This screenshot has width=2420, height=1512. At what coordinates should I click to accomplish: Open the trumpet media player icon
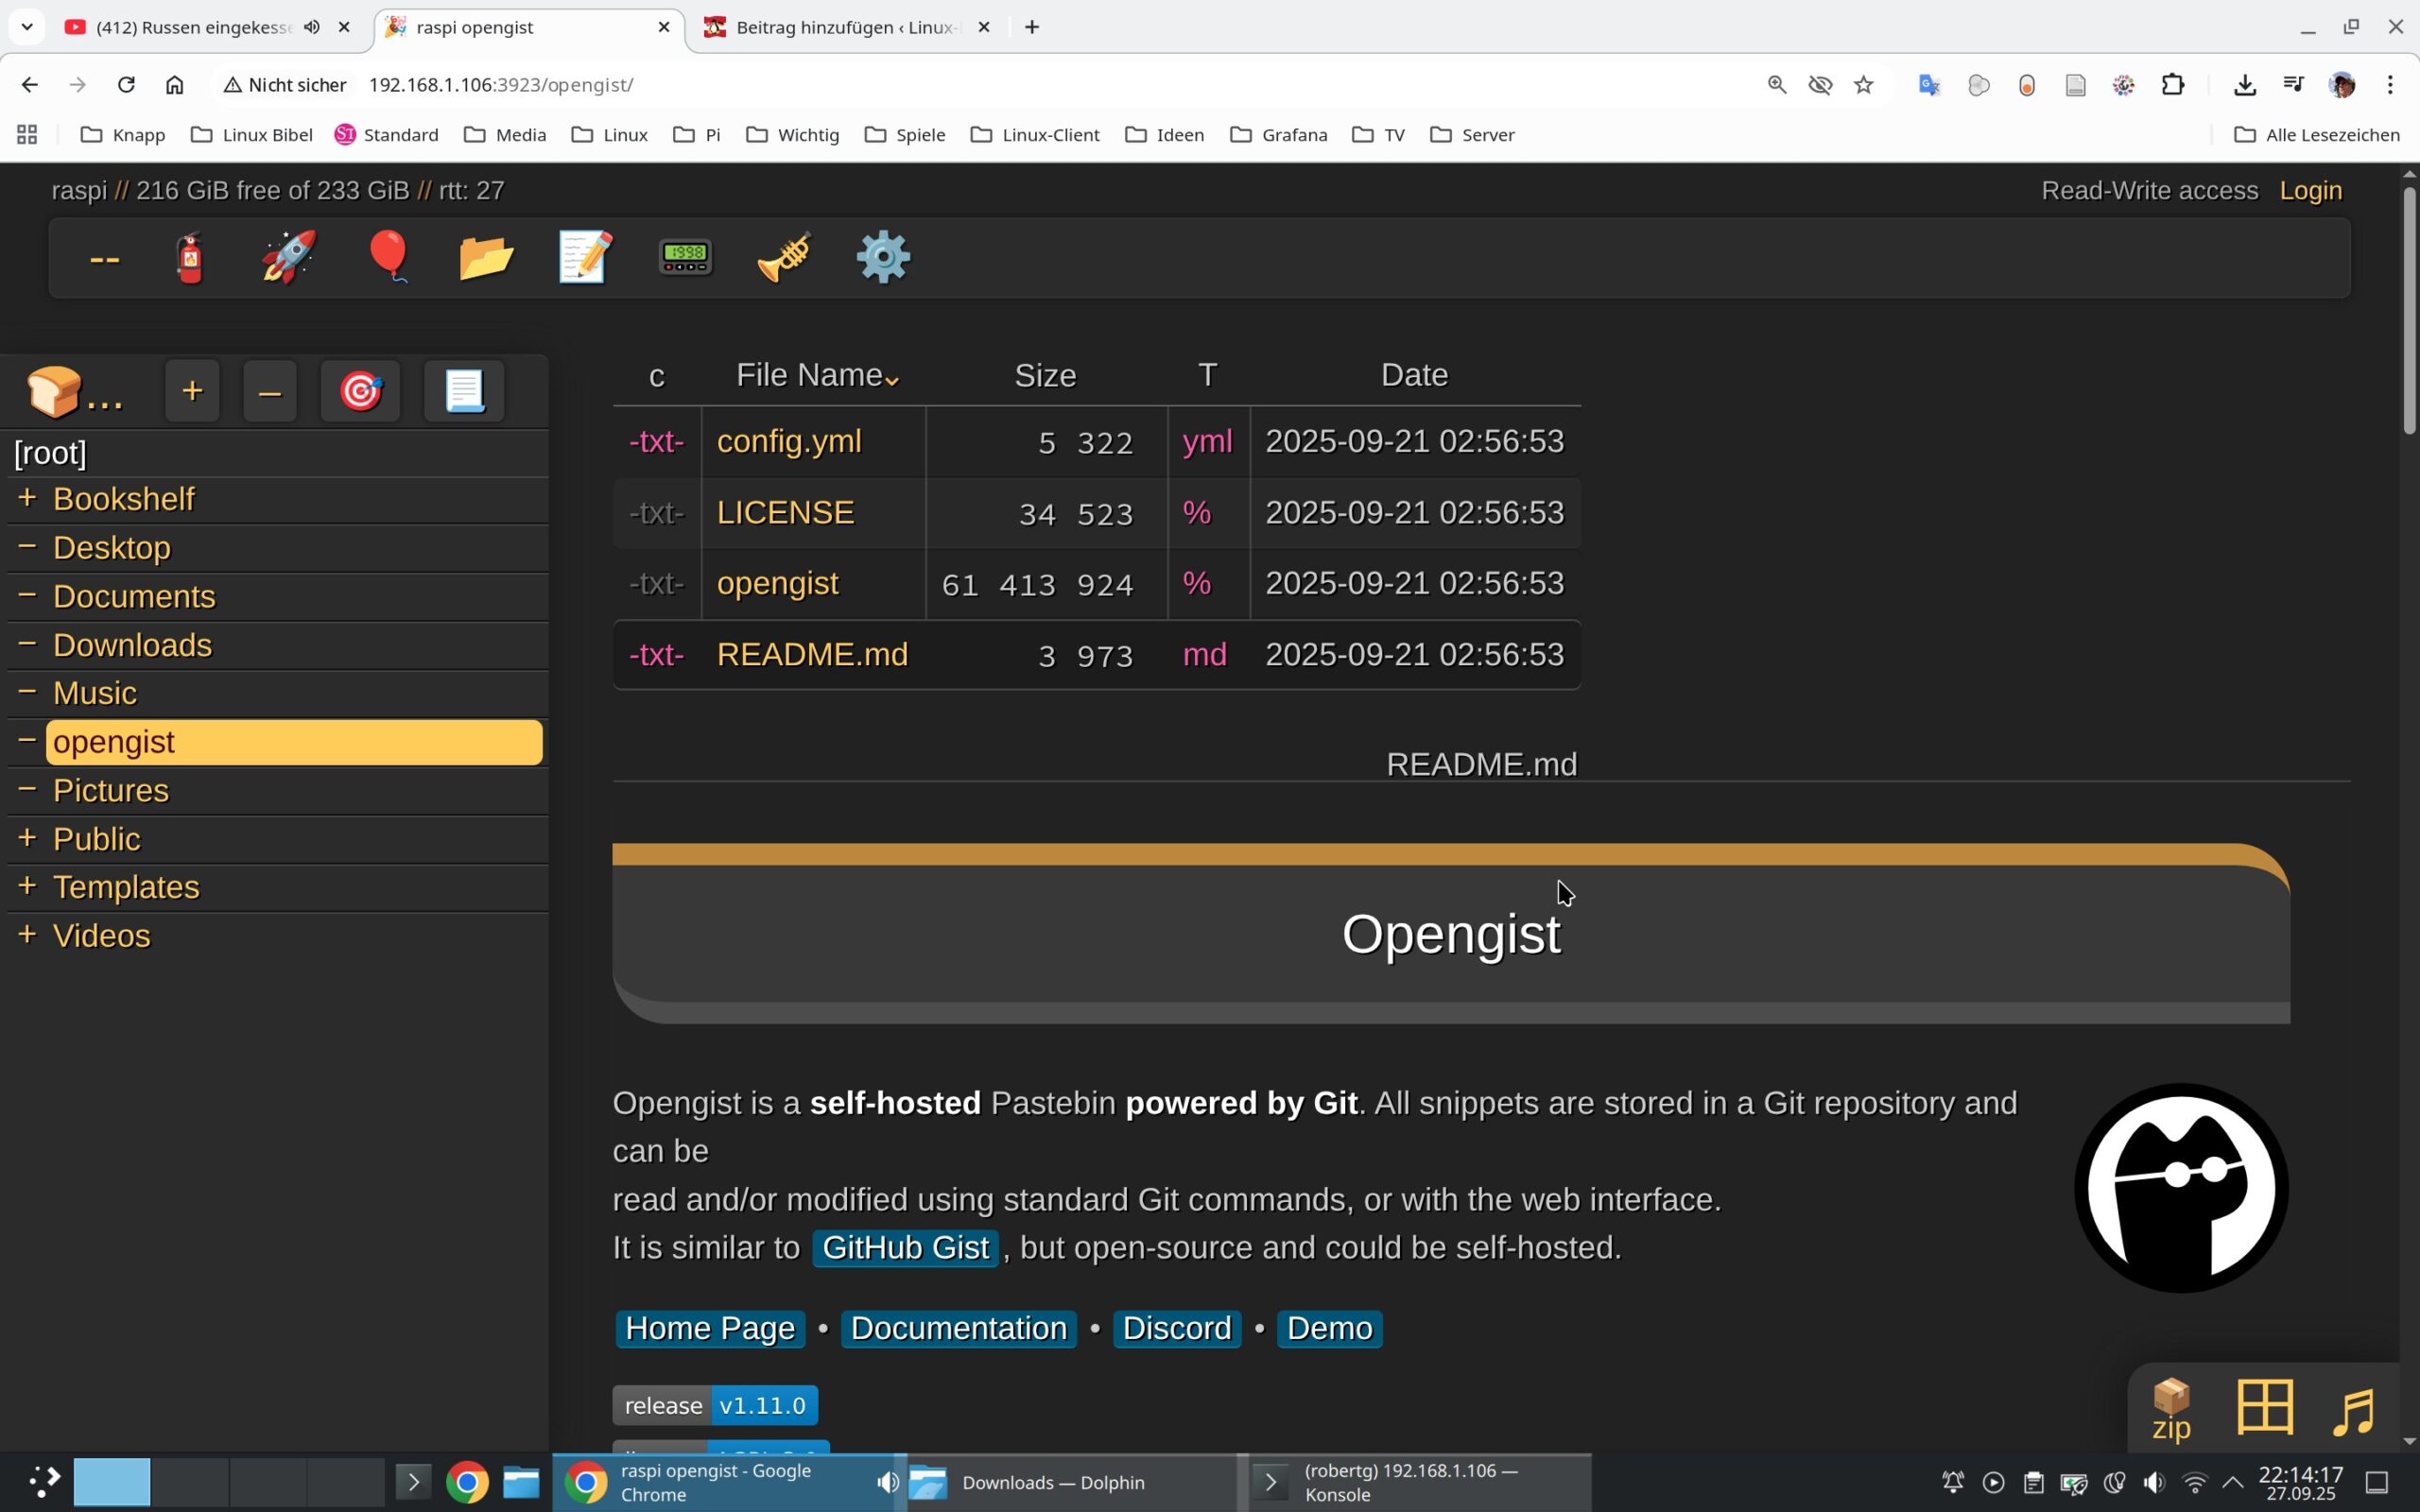[784, 258]
